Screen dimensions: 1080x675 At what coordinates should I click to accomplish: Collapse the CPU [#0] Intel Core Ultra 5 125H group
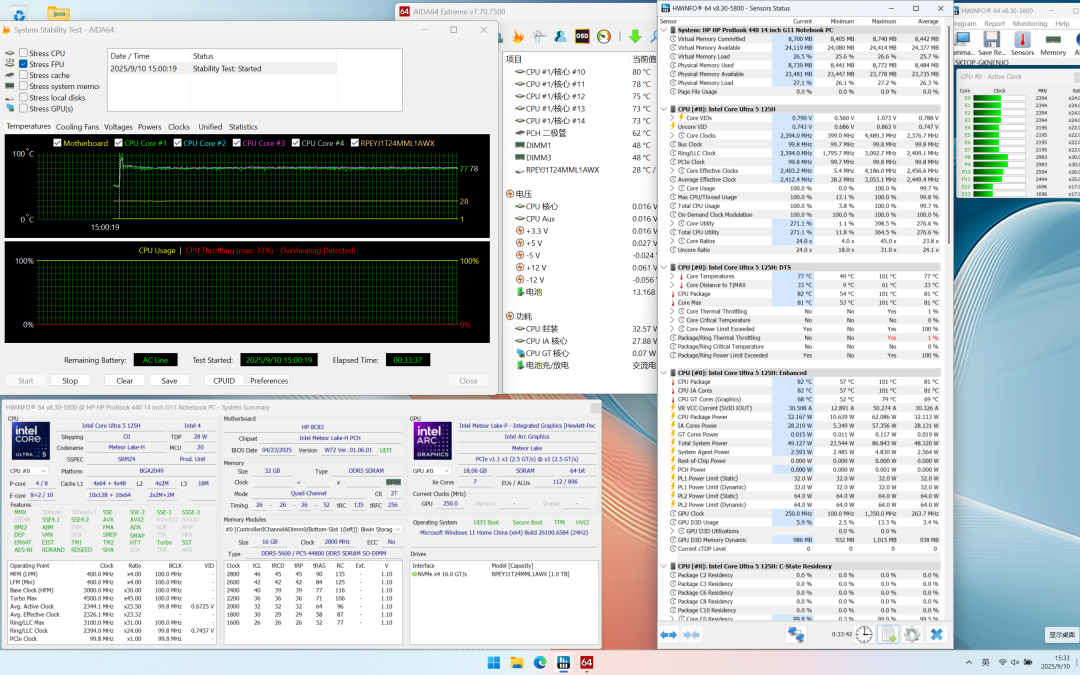coord(664,109)
